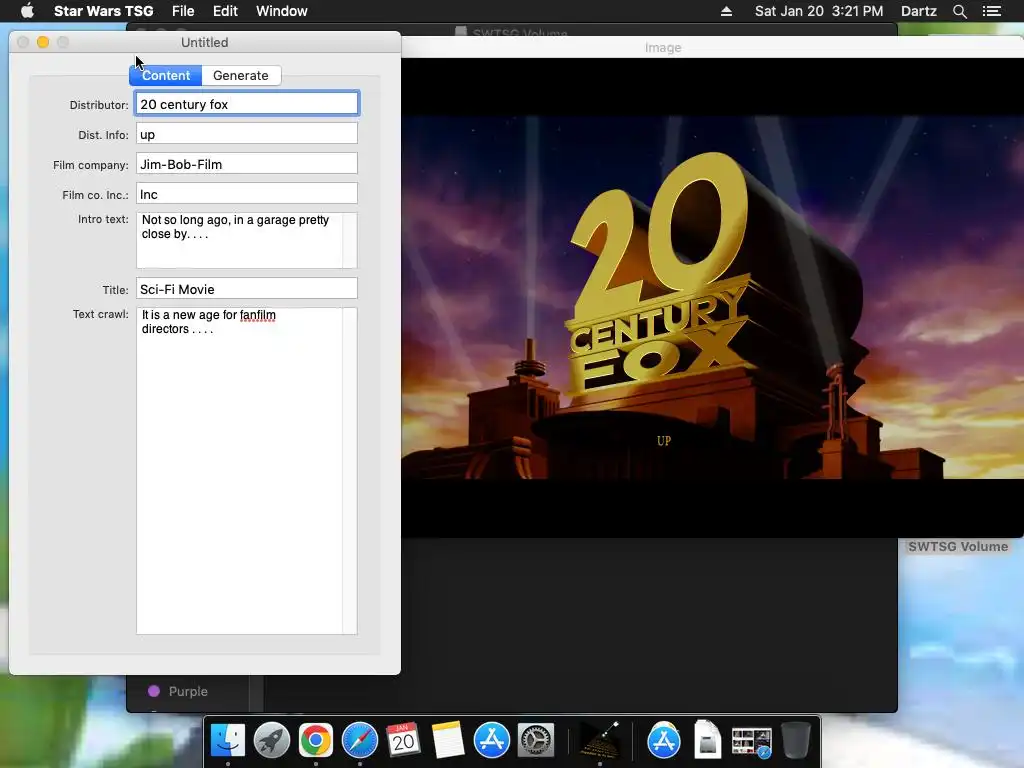Open the Star Wars TSG application menu

[103, 11]
